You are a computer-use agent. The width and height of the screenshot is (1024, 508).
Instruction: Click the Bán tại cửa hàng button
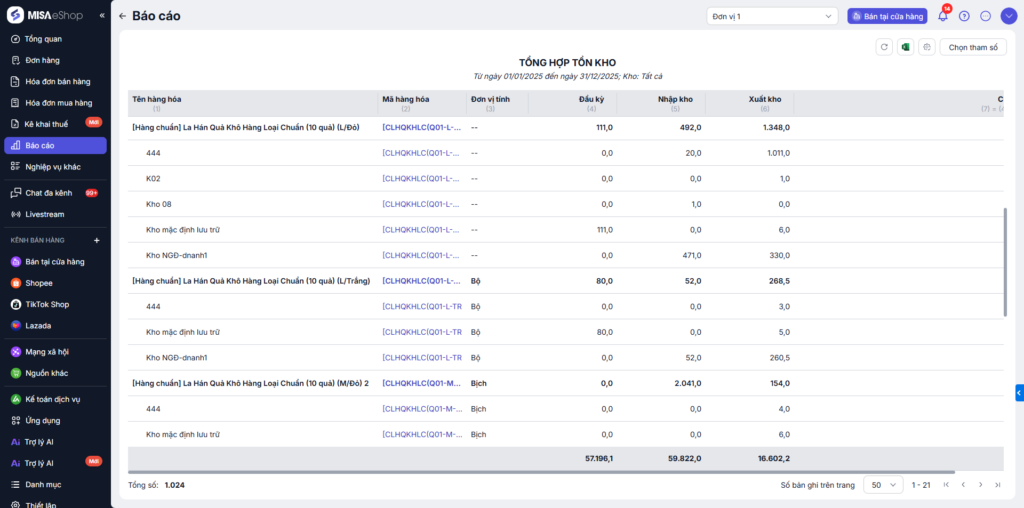pyautogui.click(x=887, y=16)
